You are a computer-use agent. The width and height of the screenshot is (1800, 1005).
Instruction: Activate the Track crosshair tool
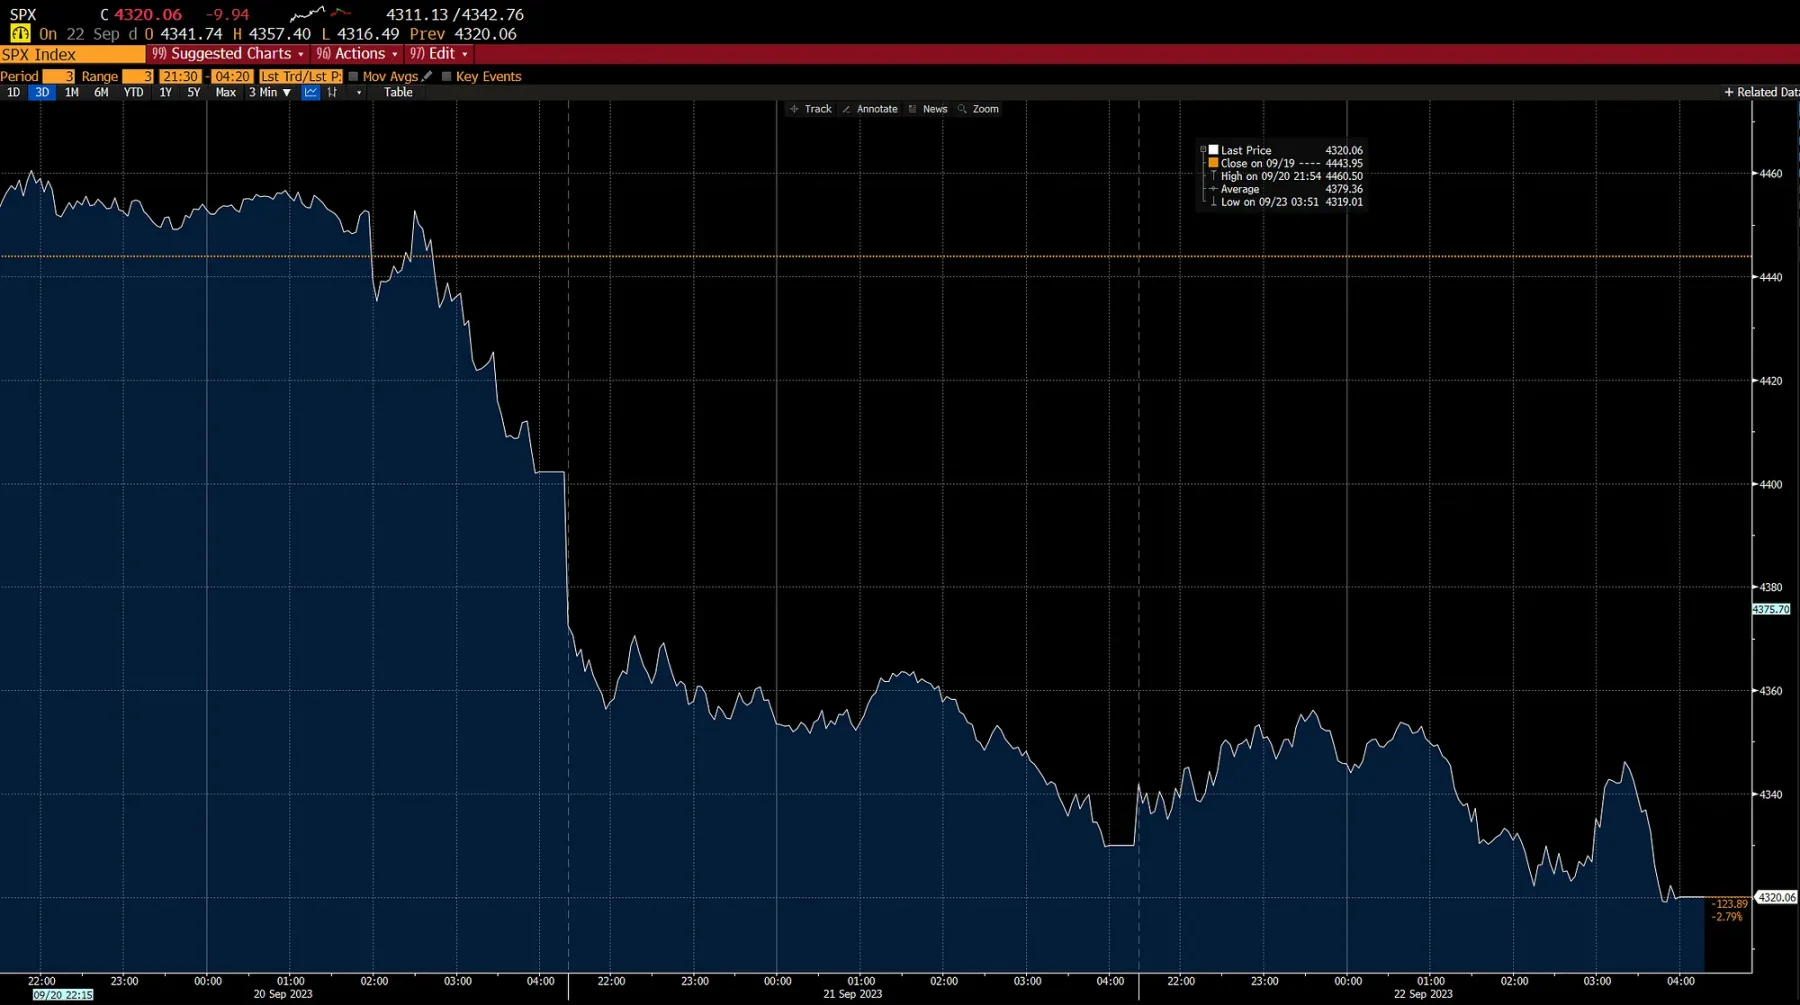(x=810, y=109)
